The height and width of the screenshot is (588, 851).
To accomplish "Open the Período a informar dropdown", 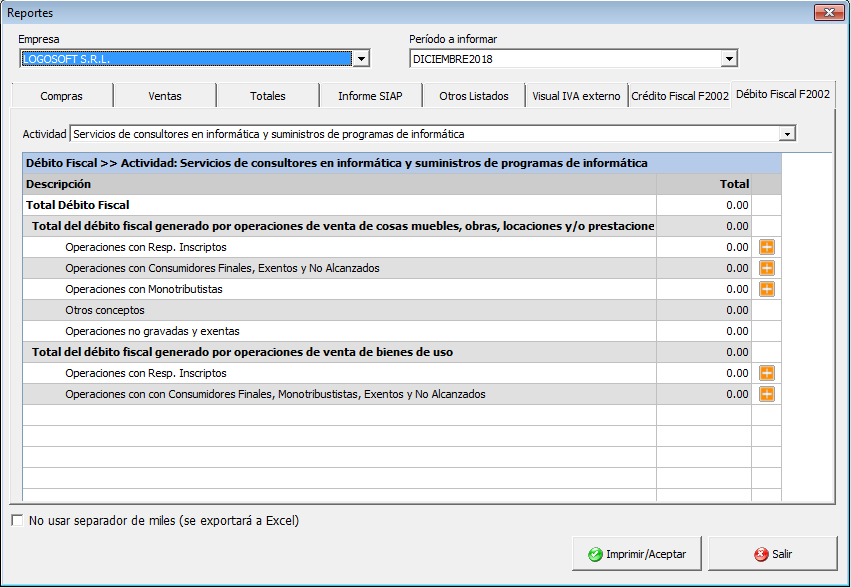I will 728,59.
